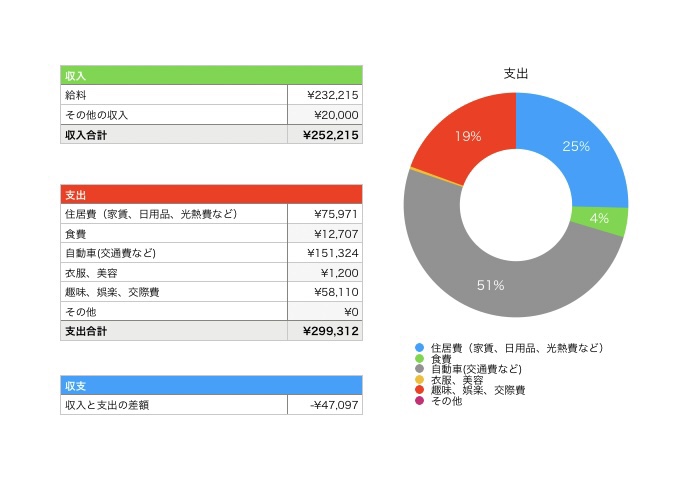This screenshot has width=693, height=495.
Task: Select the ¥151,324 car expense cell
Action: [x=325, y=253]
